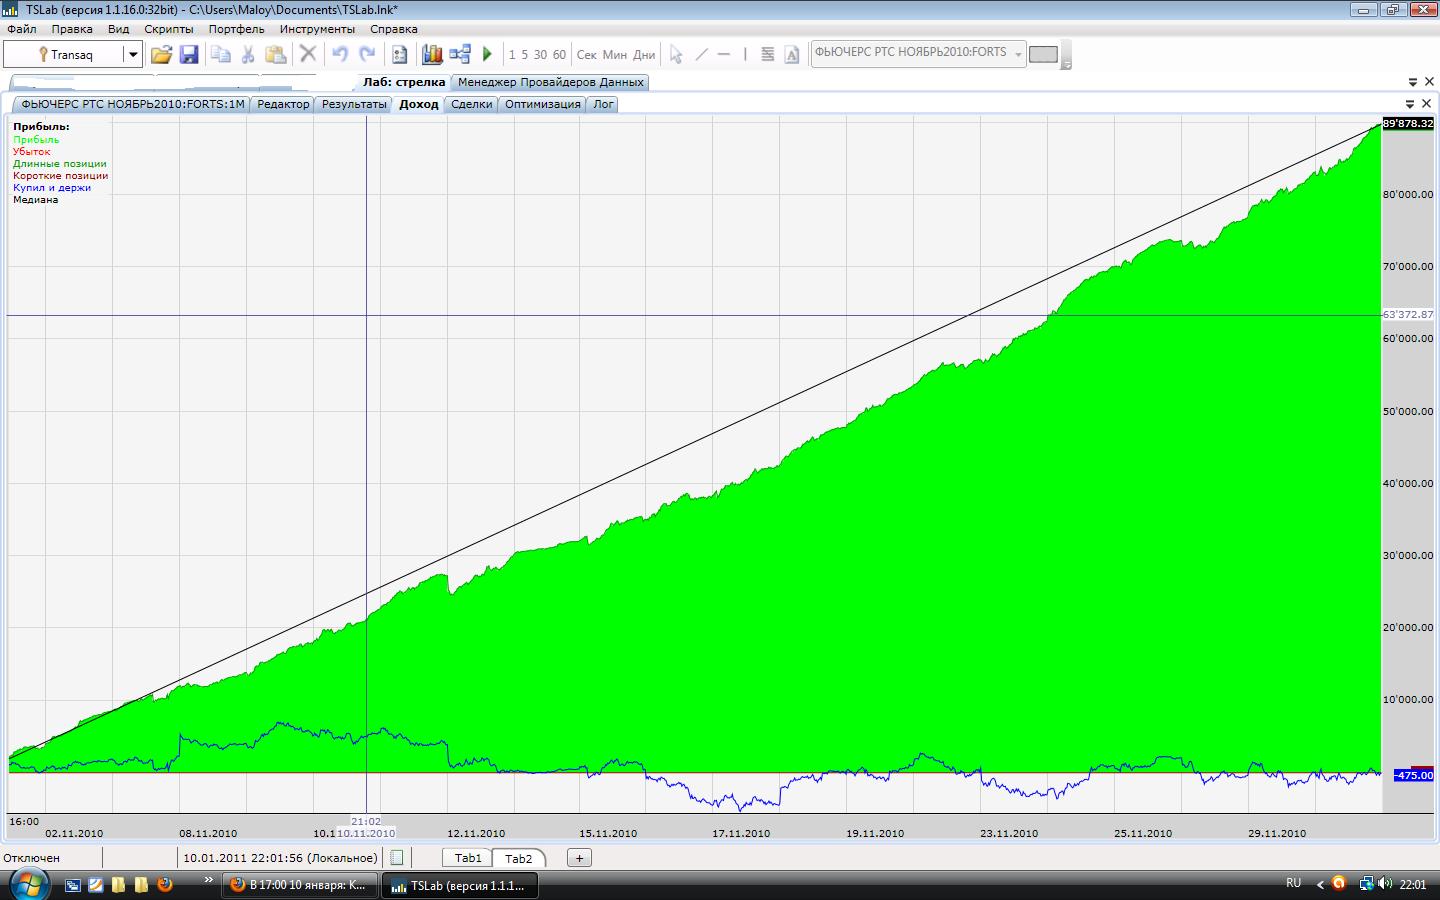
Task: Toggle the Дни timeframe unit
Action: [x=645, y=55]
